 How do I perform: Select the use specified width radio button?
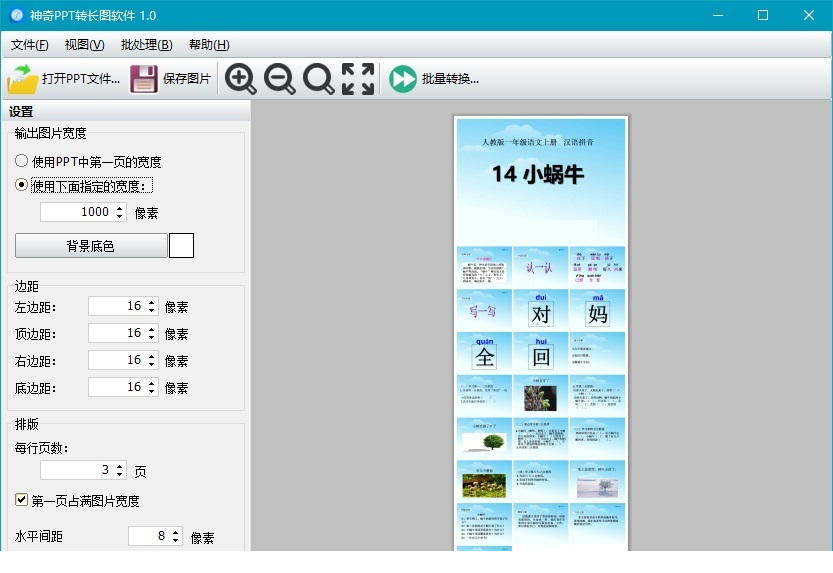pyautogui.click(x=22, y=185)
